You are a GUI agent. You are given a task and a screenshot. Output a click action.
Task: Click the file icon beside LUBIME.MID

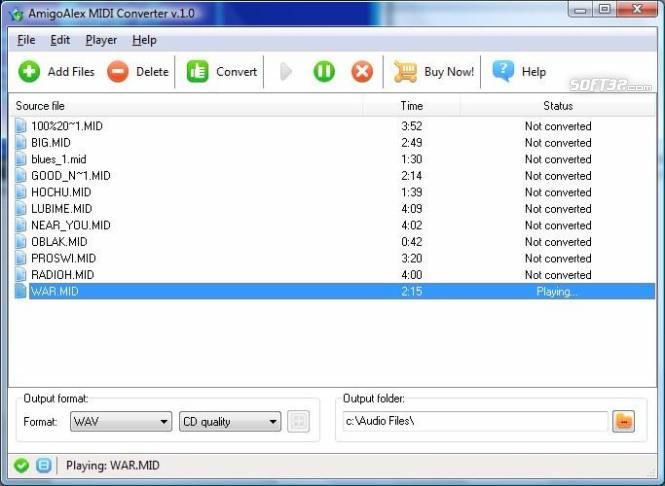coord(21,209)
